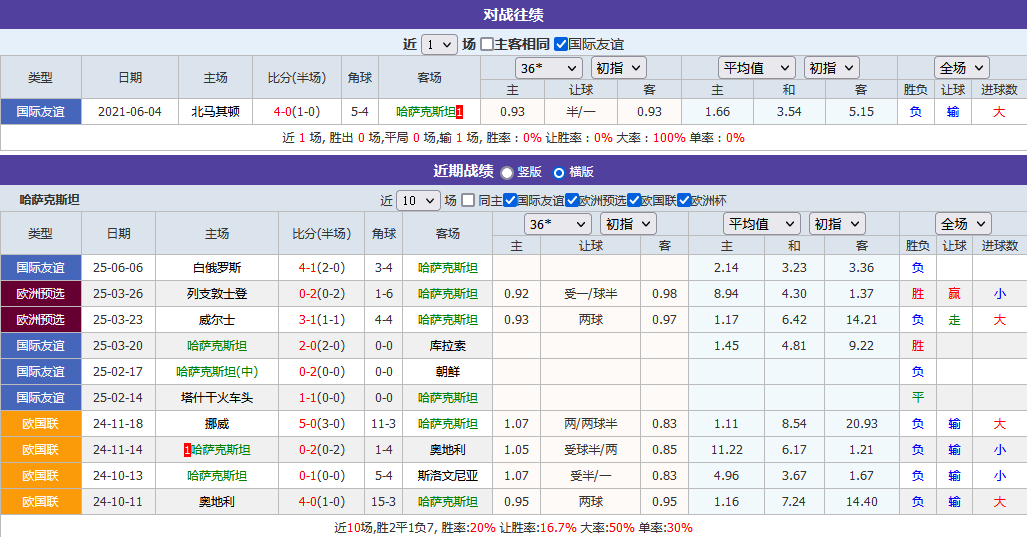Screen dimensions: 1027x537
Task: Select the 横版 radio button
Action: click(559, 172)
